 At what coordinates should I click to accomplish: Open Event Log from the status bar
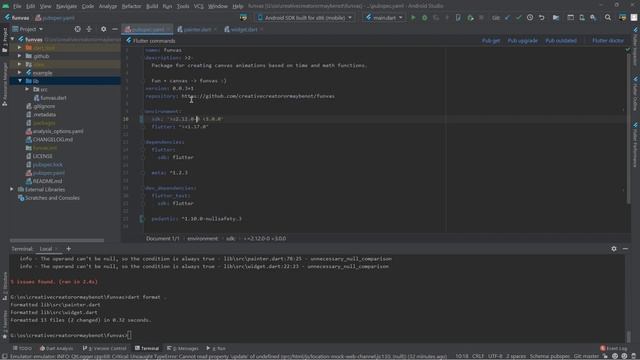point(613,348)
